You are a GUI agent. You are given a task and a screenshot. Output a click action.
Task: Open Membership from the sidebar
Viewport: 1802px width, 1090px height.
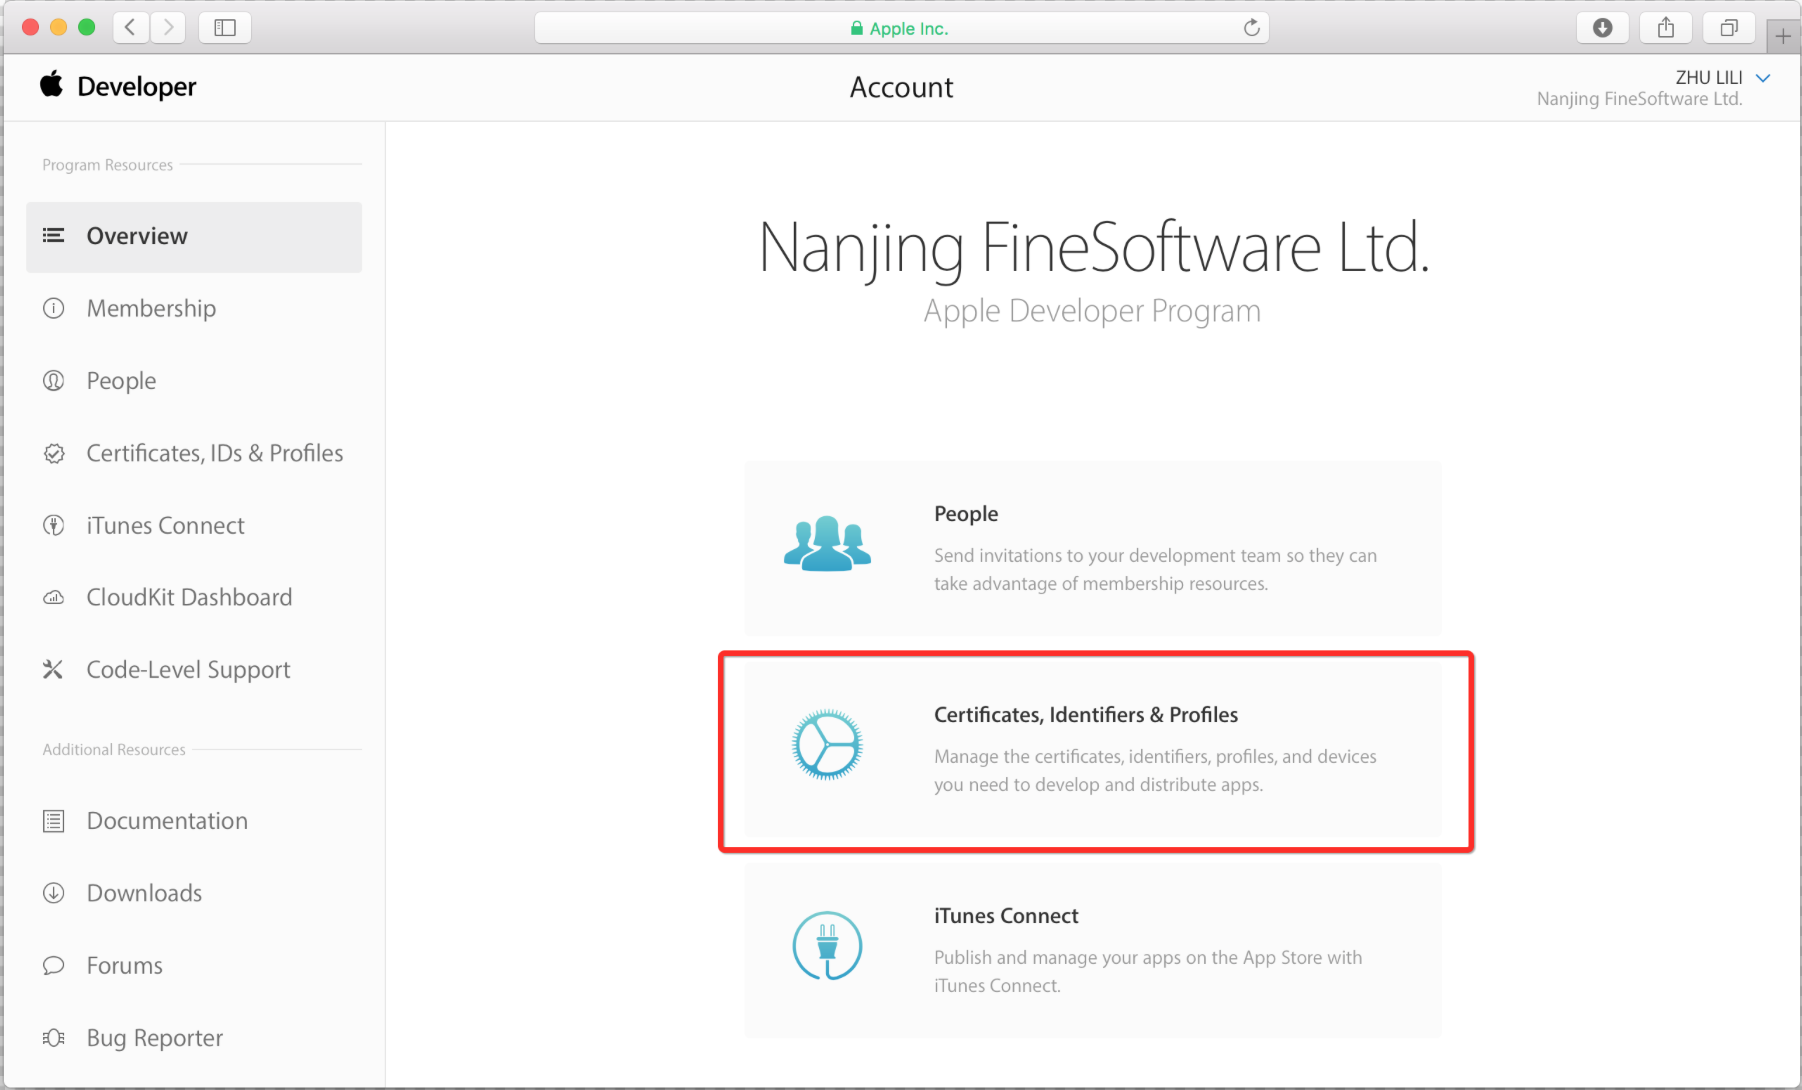(151, 309)
